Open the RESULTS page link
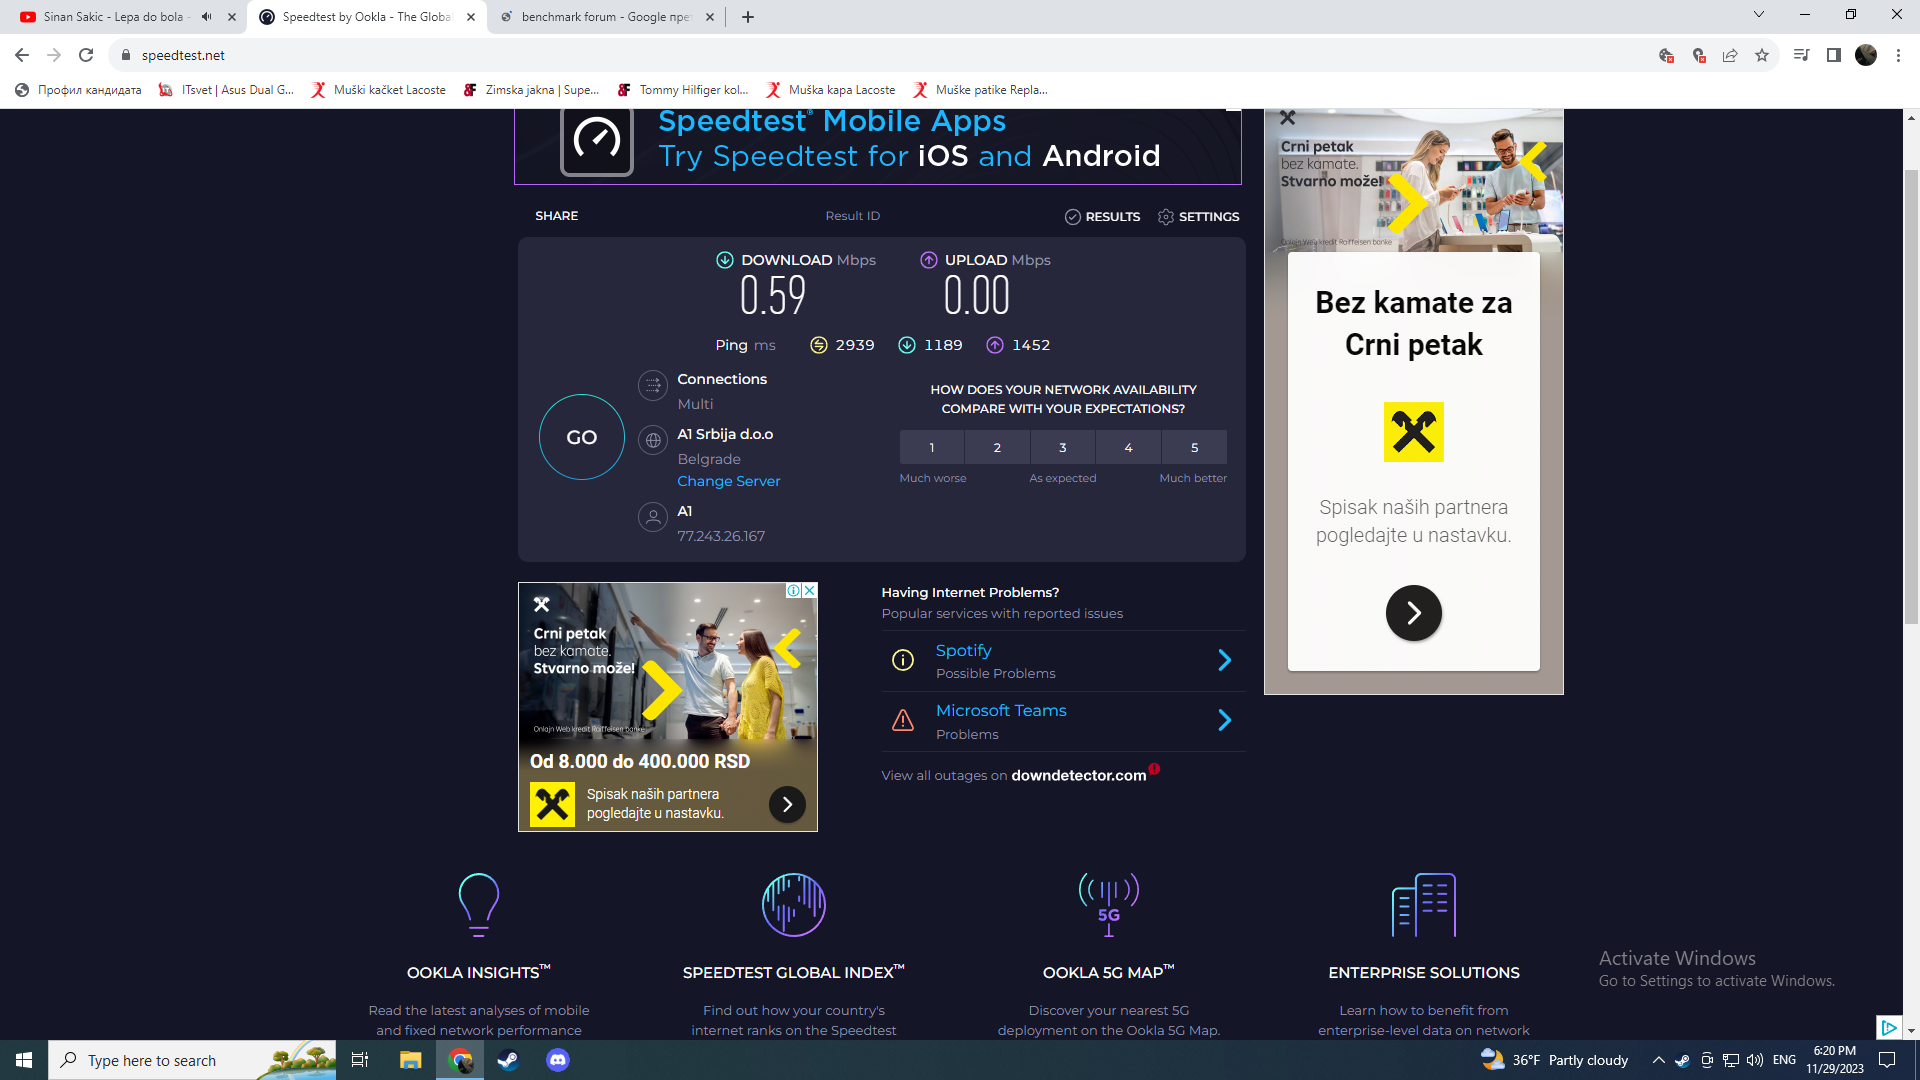1920x1080 pixels. point(1102,217)
